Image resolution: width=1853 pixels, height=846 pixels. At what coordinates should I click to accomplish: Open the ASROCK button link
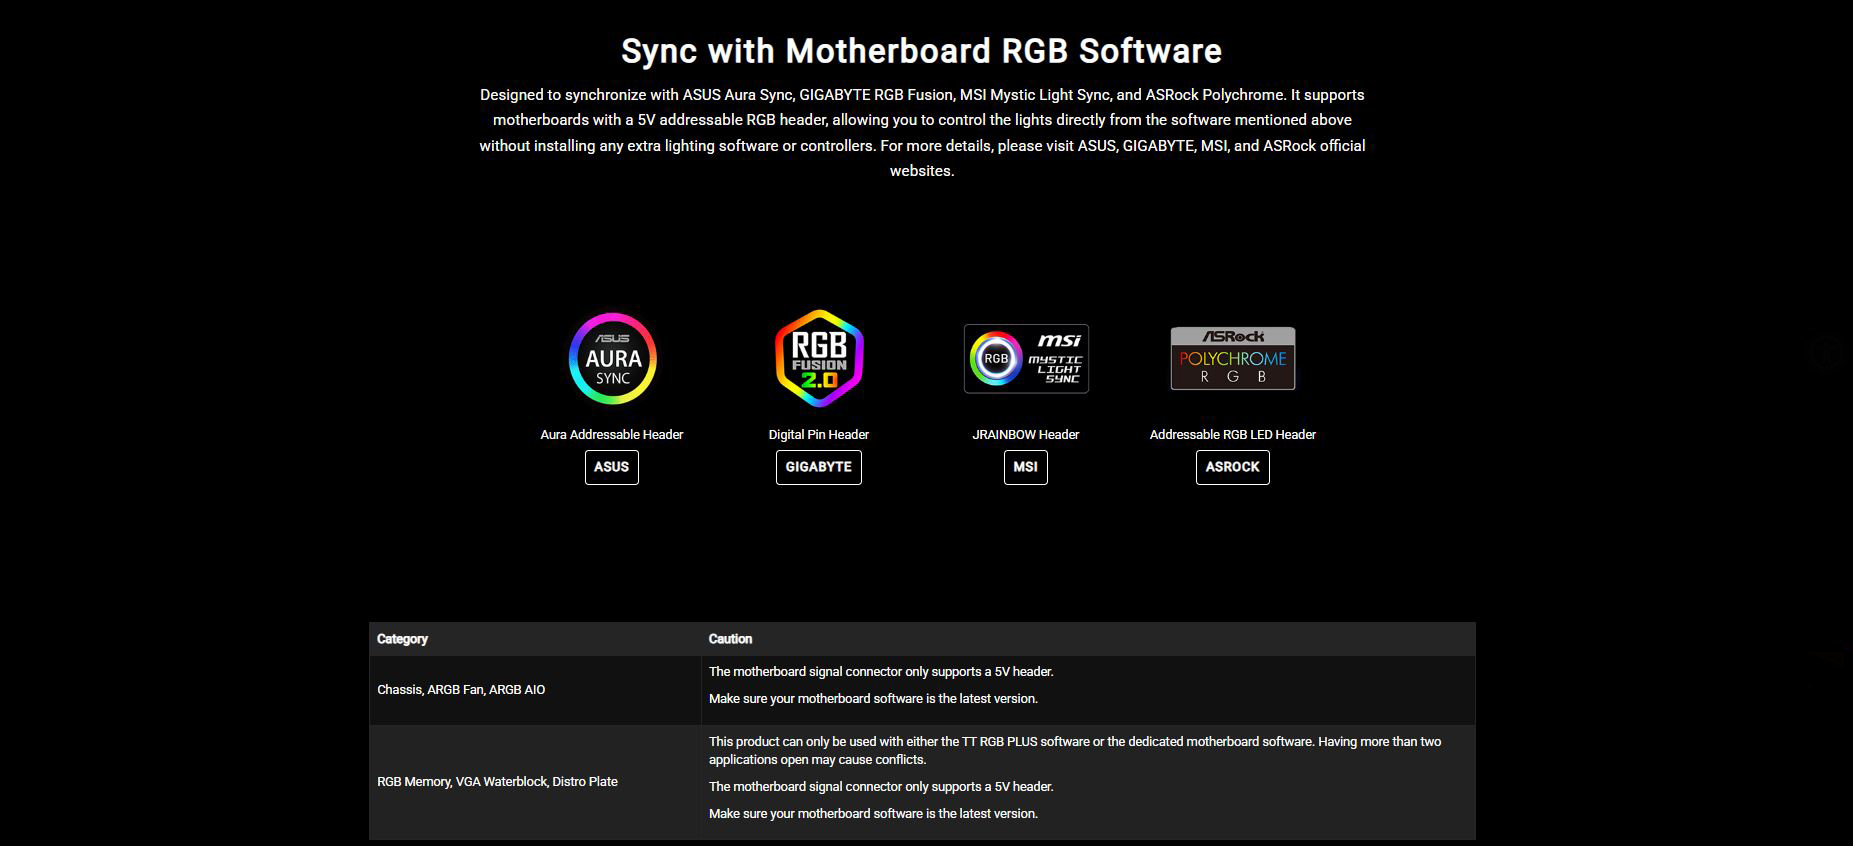point(1233,467)
